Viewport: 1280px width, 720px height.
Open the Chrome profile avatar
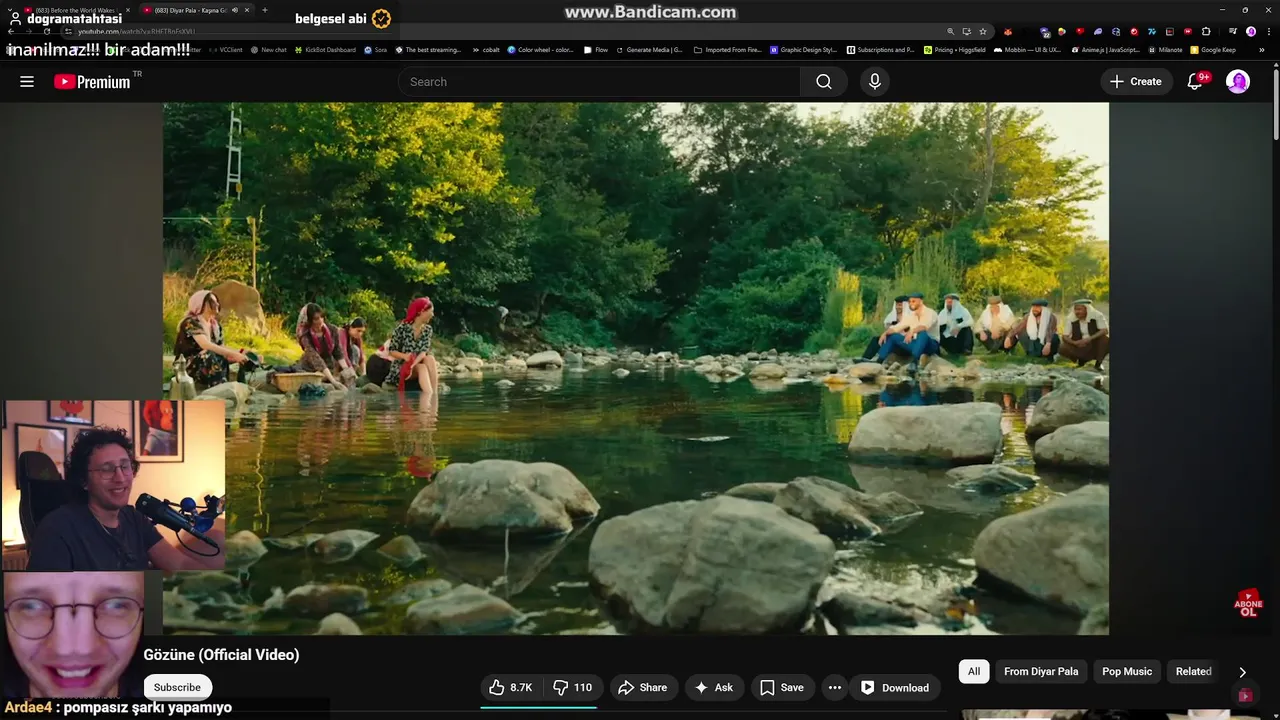[1250, 31]
